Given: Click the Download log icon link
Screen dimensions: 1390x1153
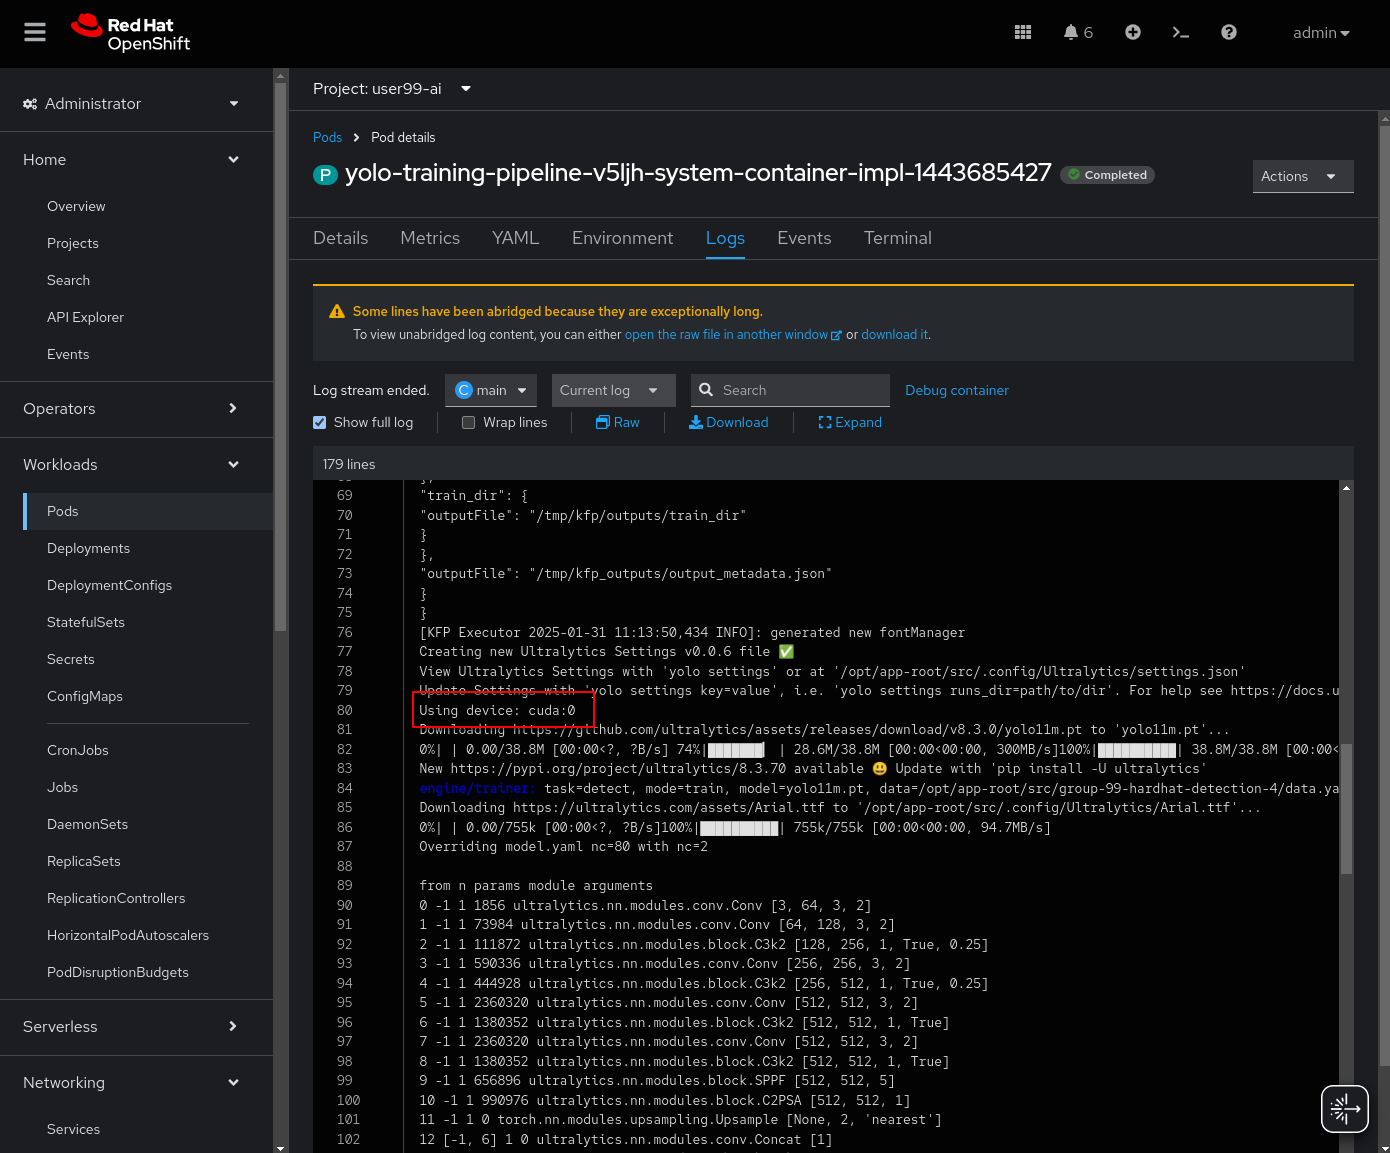Looking at the screenshot, I should [729, 422].
